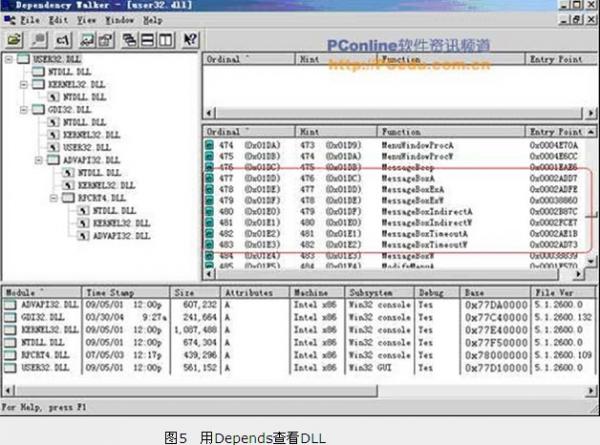Click export list scroll up arrow

pyautogui.click(x=591, y=132)
